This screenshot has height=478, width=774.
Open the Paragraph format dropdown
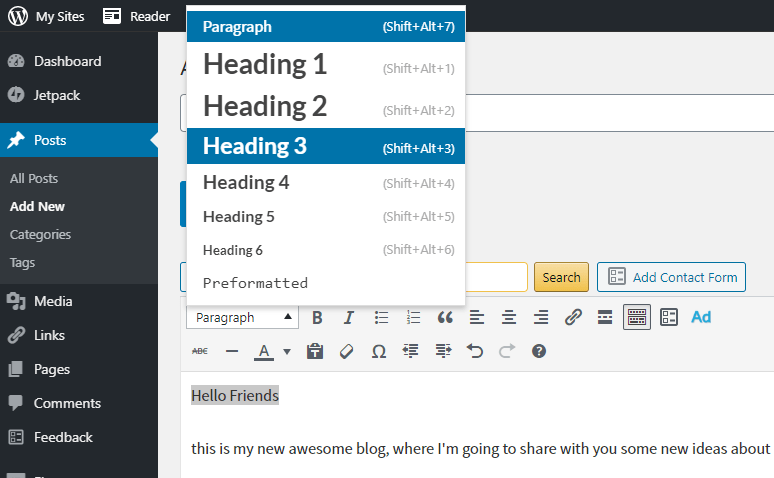[242, 318]
